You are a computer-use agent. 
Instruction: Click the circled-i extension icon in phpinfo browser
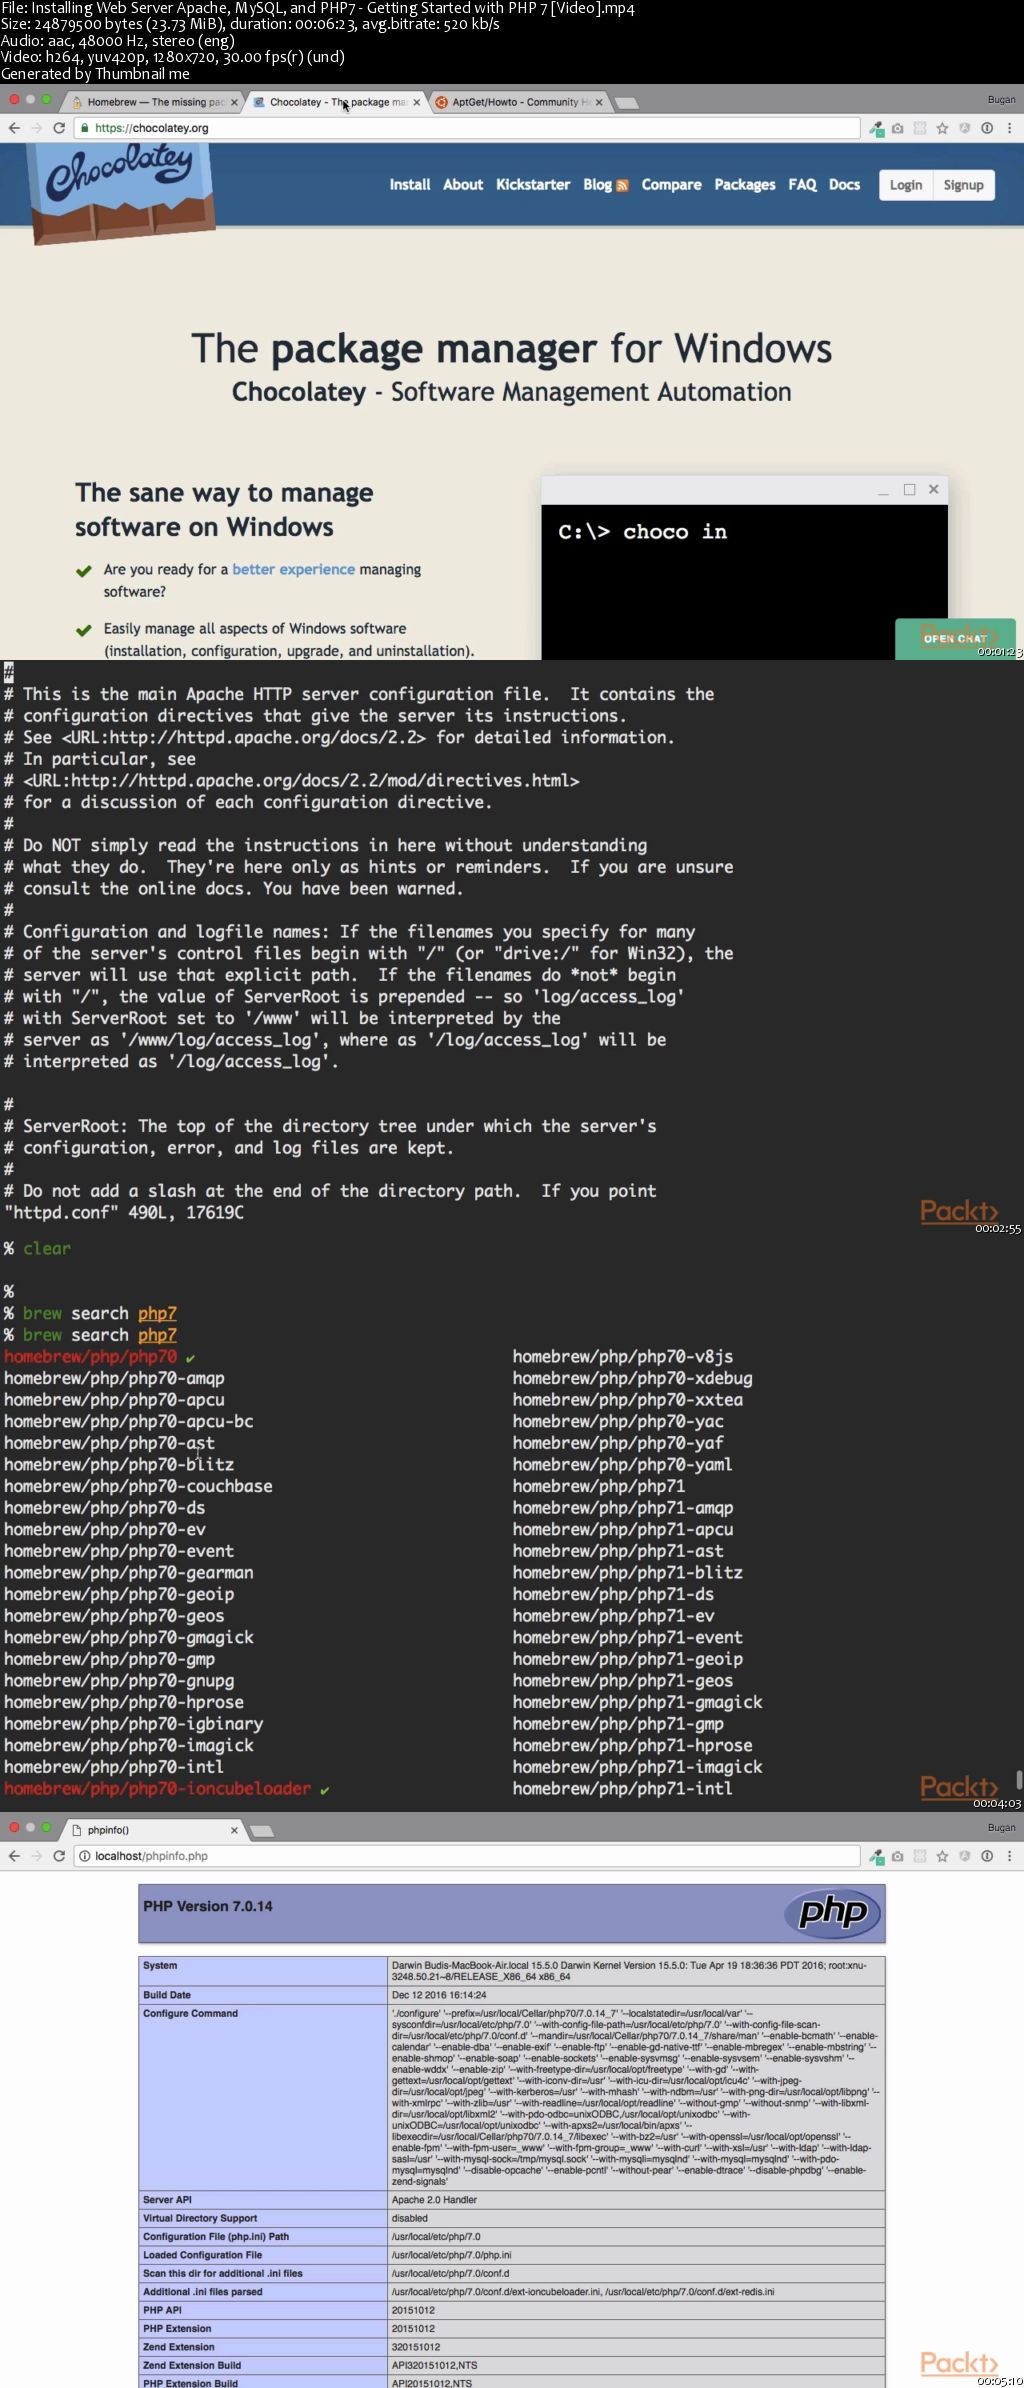point(987,1856)
